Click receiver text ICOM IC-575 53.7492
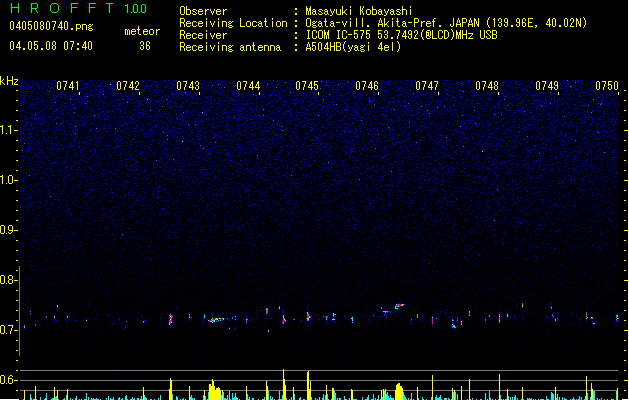The width and height of the screenshot is (629, 400). pyautogui.click(x=365, y=35)
